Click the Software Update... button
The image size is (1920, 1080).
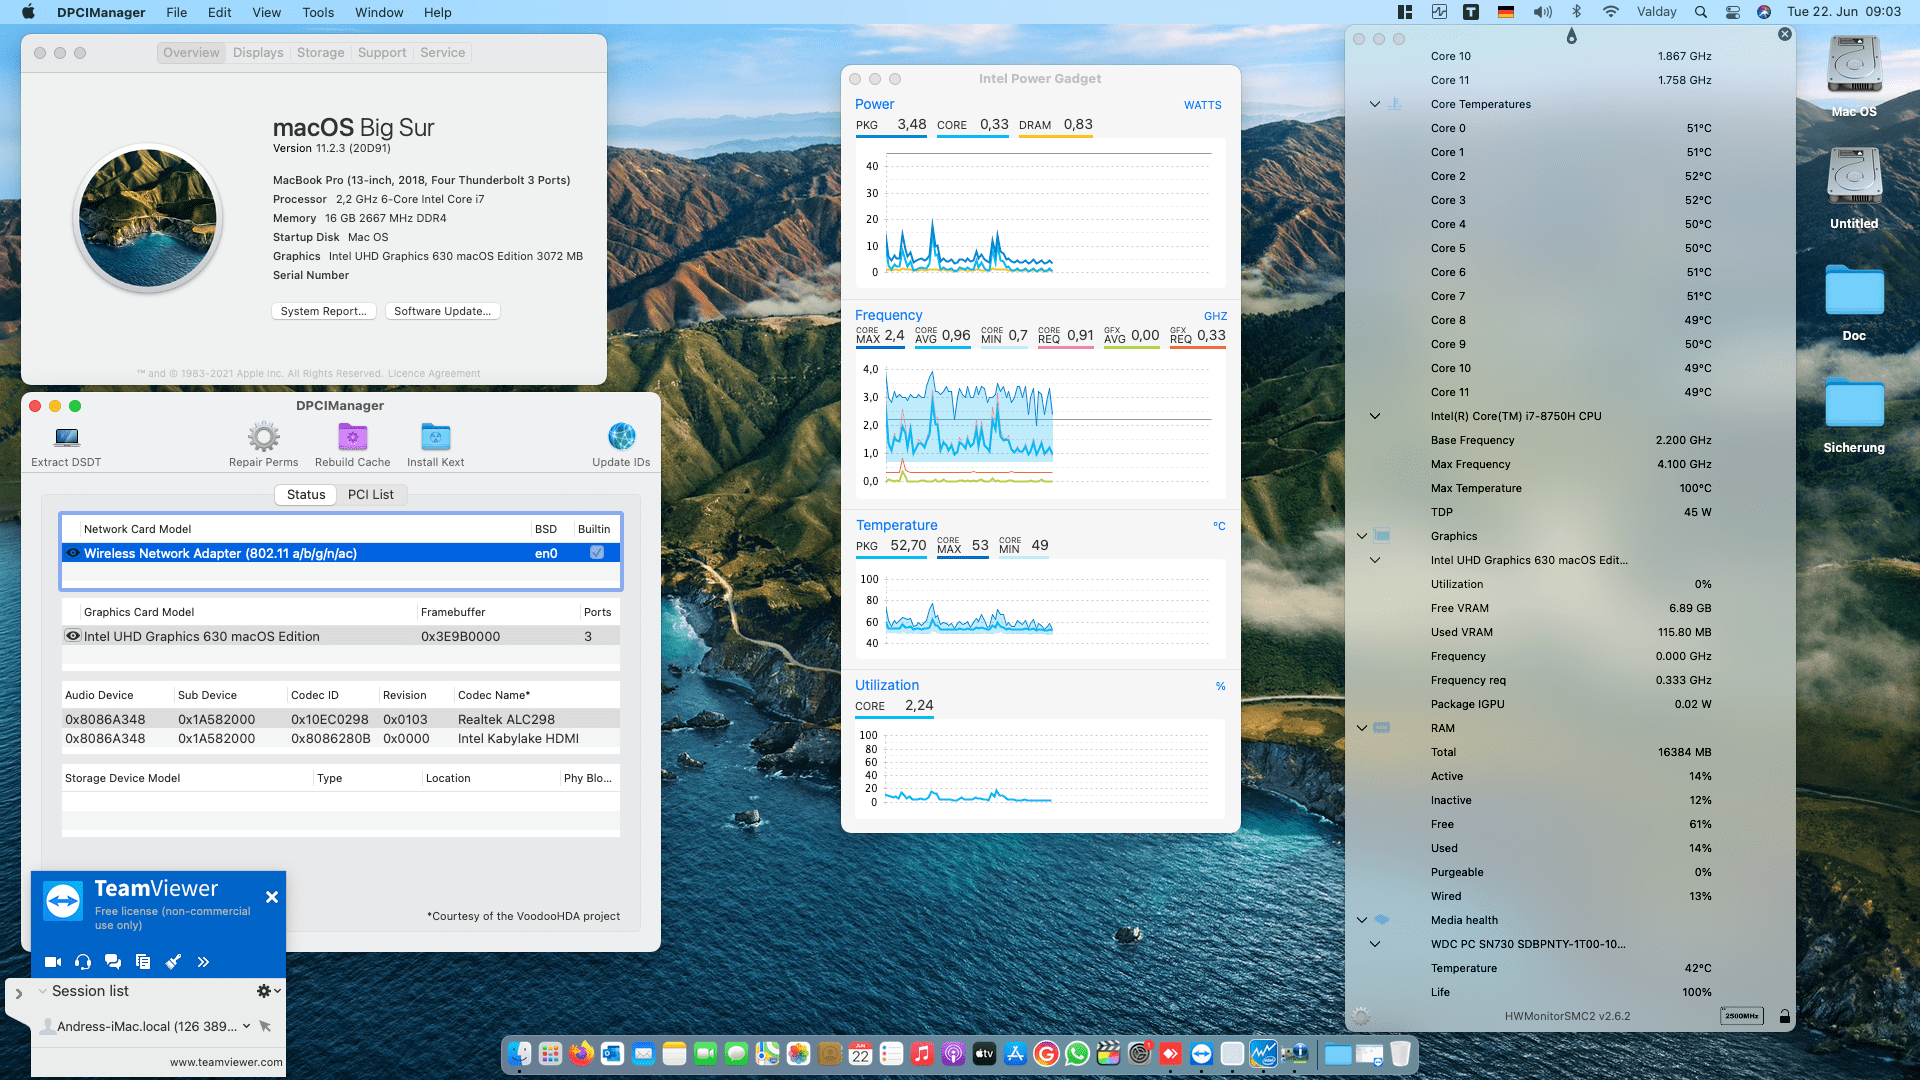coord(442,311)
